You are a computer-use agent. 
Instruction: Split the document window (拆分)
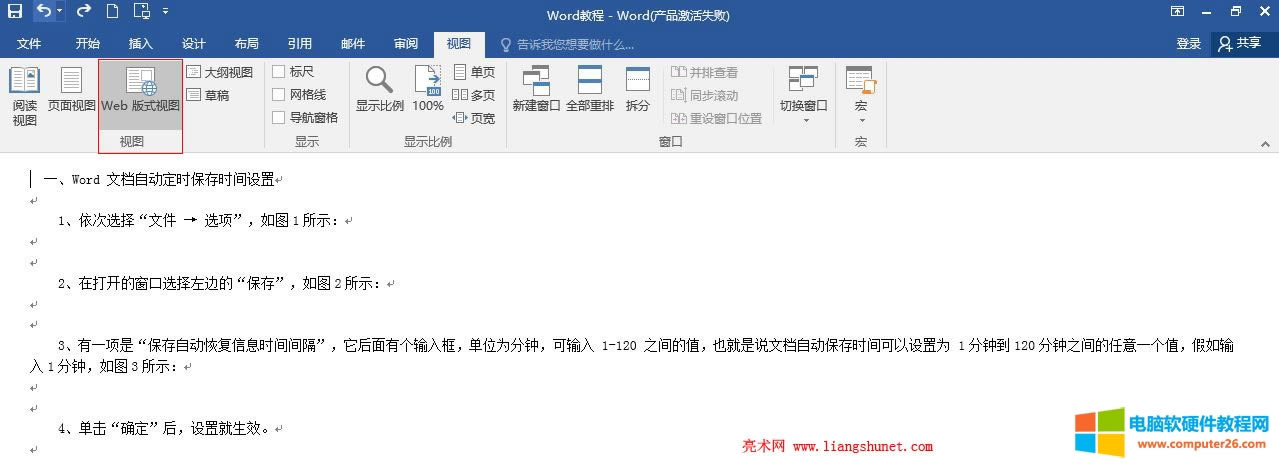tap(637, 96)
